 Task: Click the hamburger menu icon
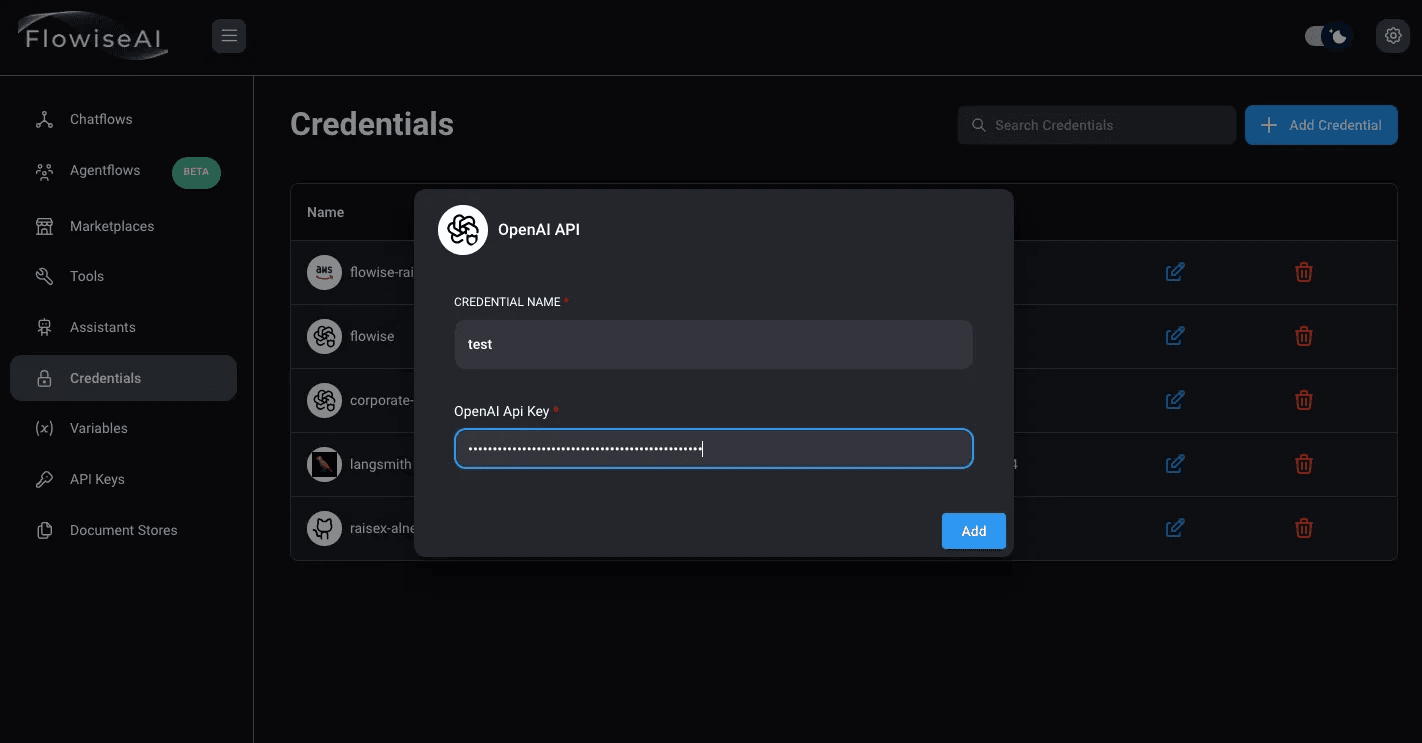coord(229,37)
